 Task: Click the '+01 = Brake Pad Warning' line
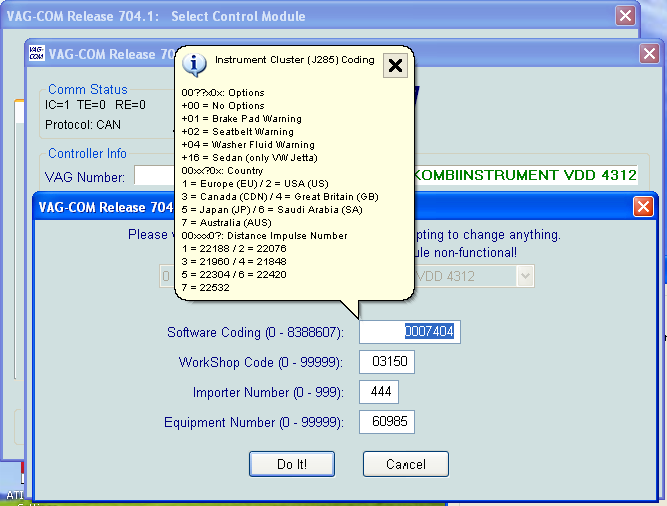point(242,119)
